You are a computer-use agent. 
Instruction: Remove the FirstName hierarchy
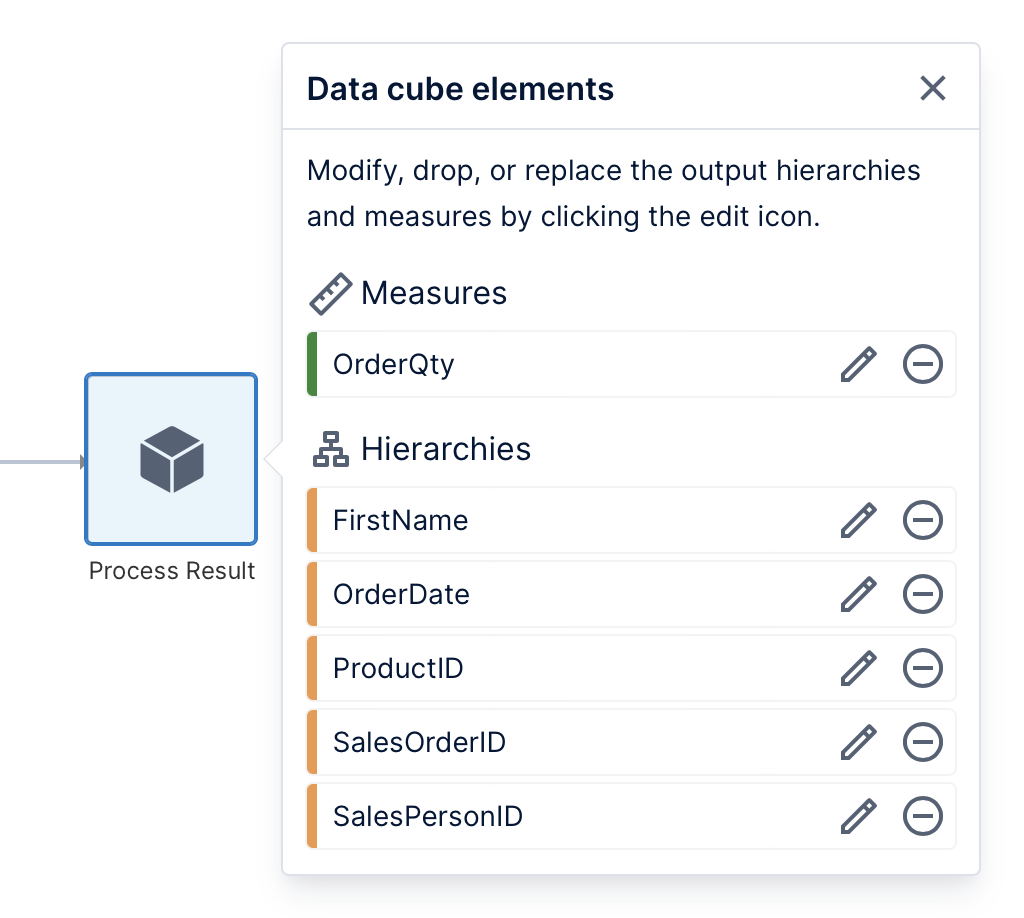922,520
